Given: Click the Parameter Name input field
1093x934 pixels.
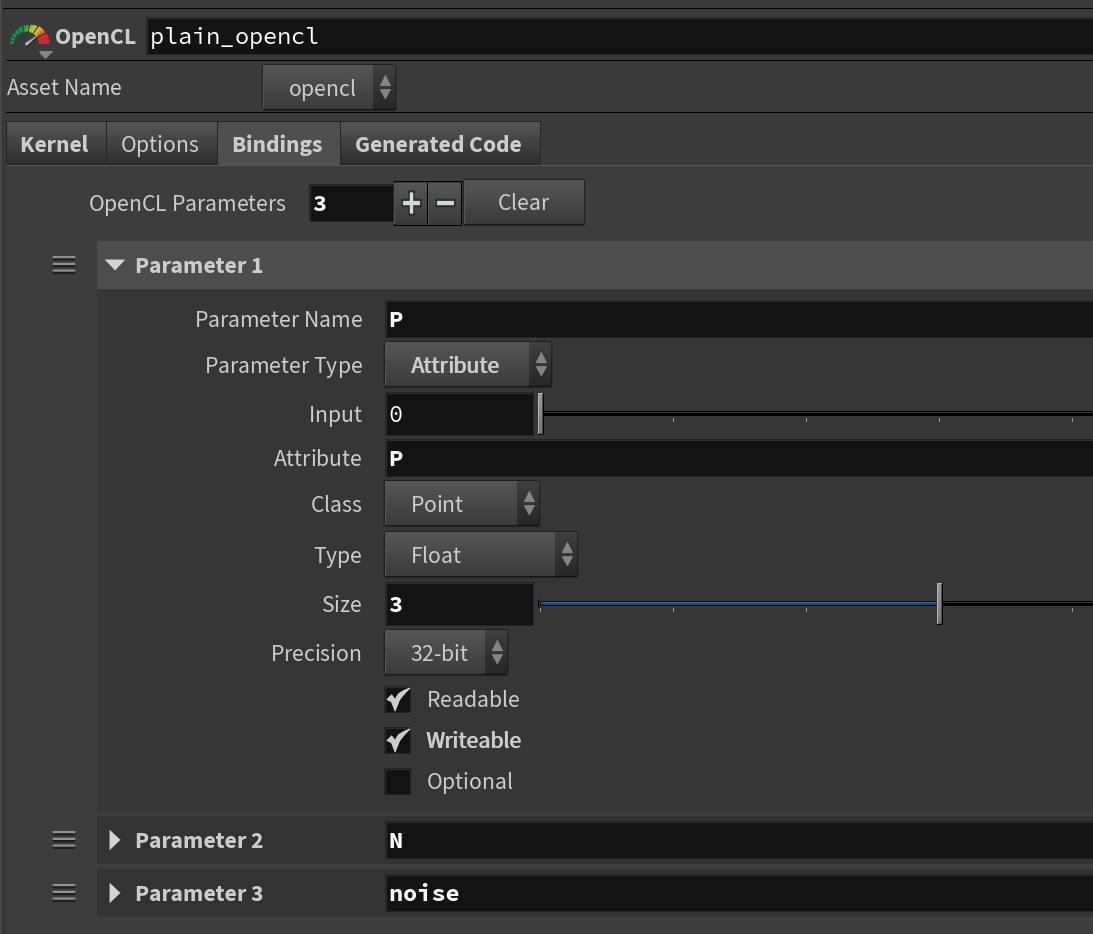Looking at the screenshot, I should coord(738,320).
